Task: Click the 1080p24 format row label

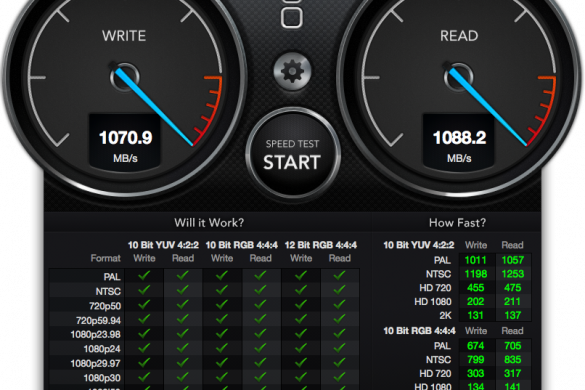Action: 102,349
